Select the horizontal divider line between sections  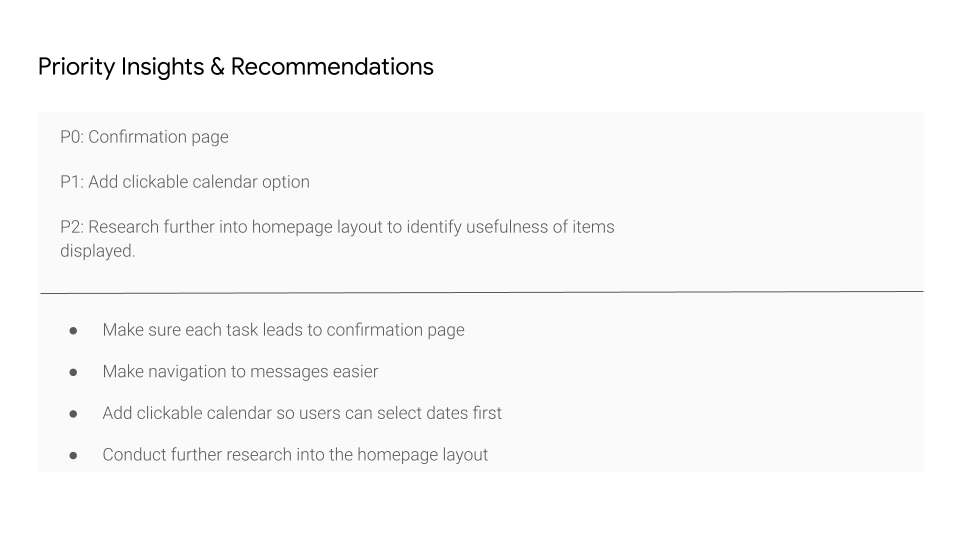[x=482, y=292]
